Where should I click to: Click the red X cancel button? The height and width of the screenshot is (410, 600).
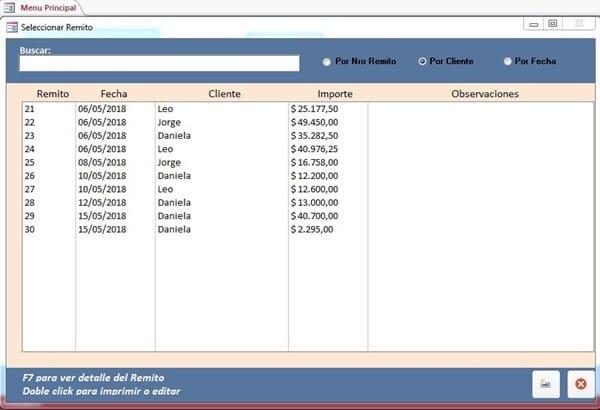[578, 383]
